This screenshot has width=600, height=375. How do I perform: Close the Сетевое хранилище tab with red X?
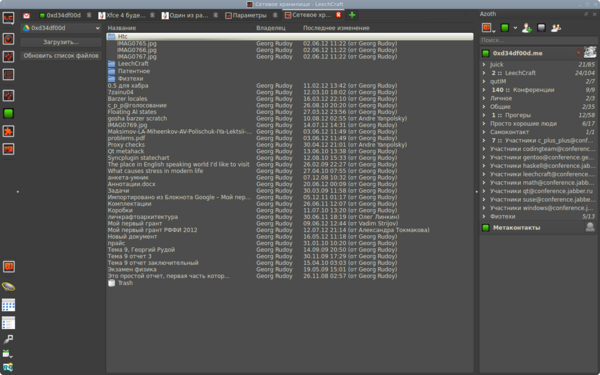[x=338, y=15]
